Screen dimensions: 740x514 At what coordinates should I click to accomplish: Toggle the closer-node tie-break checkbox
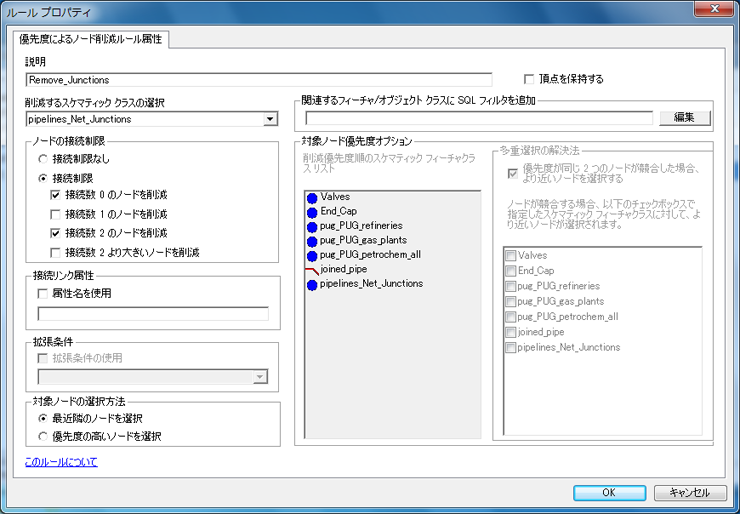[513, 174]
